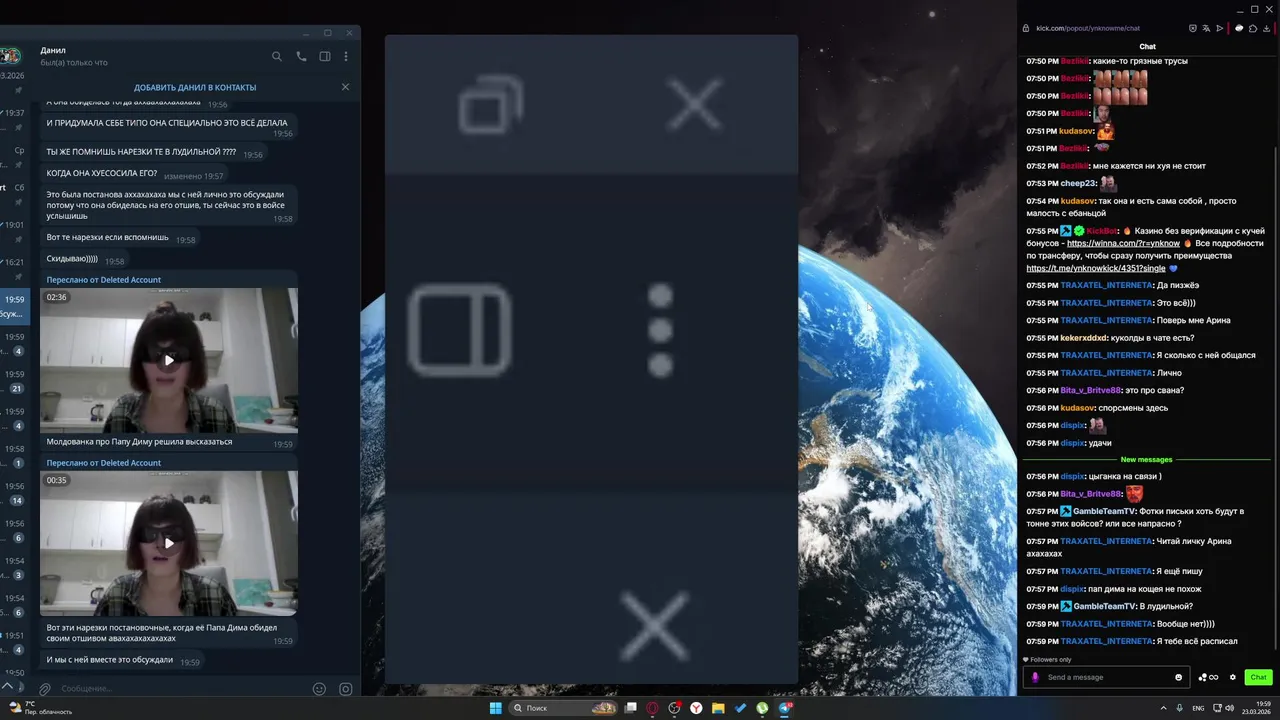
Task: Open Kick channel points infinity icon
Action: tap(1209, 677)
